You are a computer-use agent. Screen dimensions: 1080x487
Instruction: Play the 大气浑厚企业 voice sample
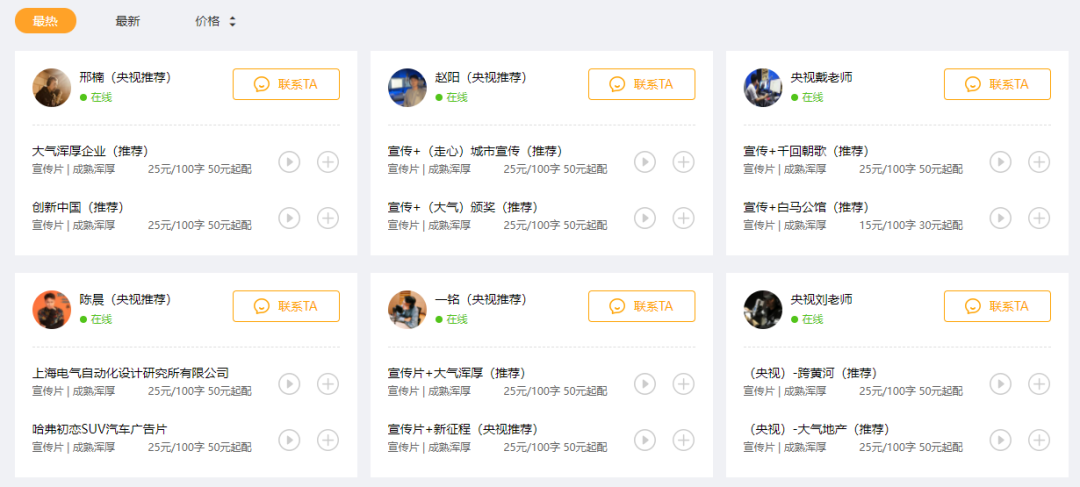pyautogui.click(x=289, y=161)
